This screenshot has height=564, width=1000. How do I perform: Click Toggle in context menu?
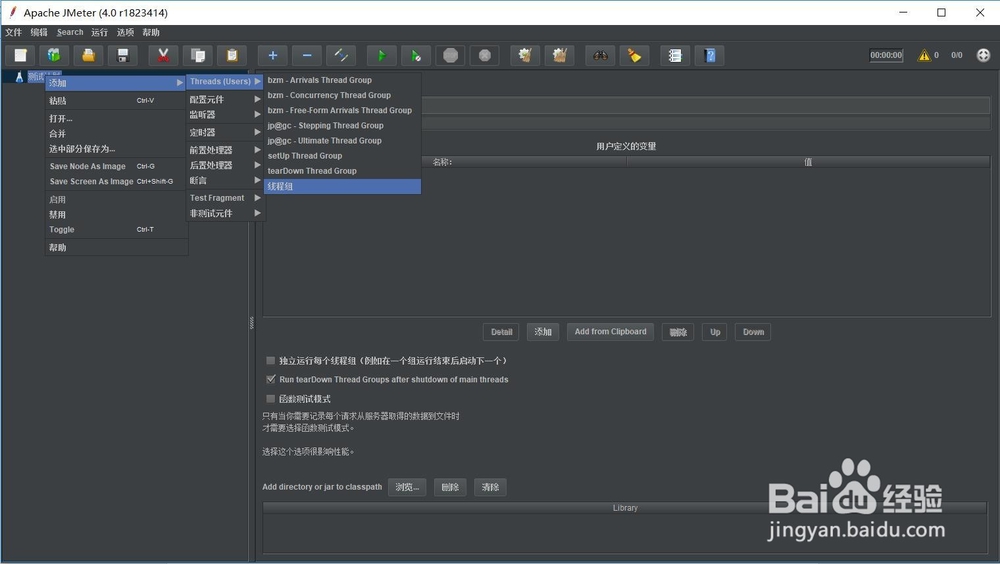pyautogui.click(x=115, y=230)
